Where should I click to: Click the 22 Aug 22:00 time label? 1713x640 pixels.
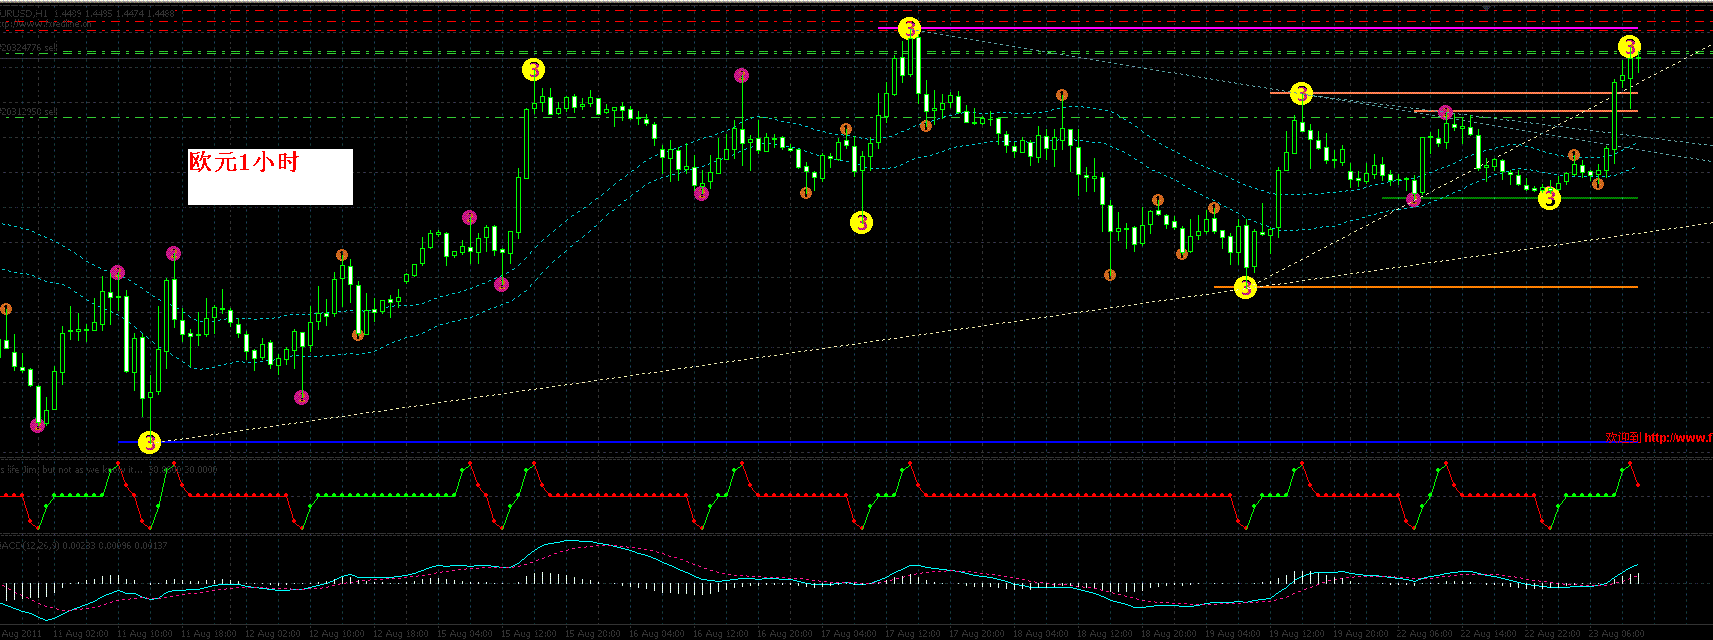[x=1553, y=634]
